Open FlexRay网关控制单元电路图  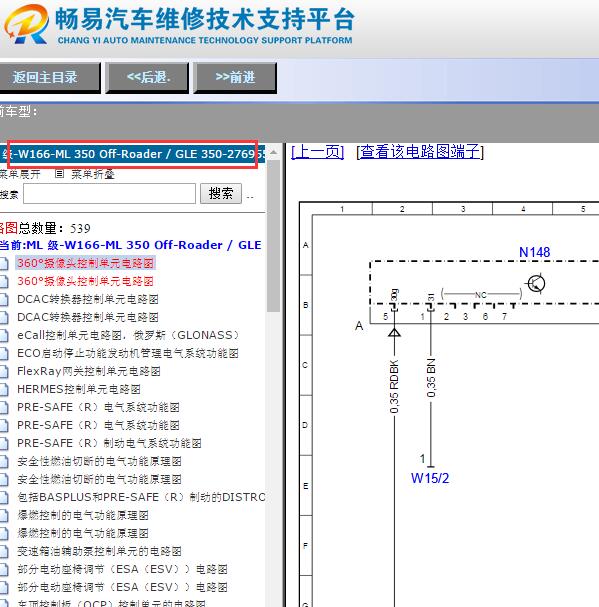[89, 371]
